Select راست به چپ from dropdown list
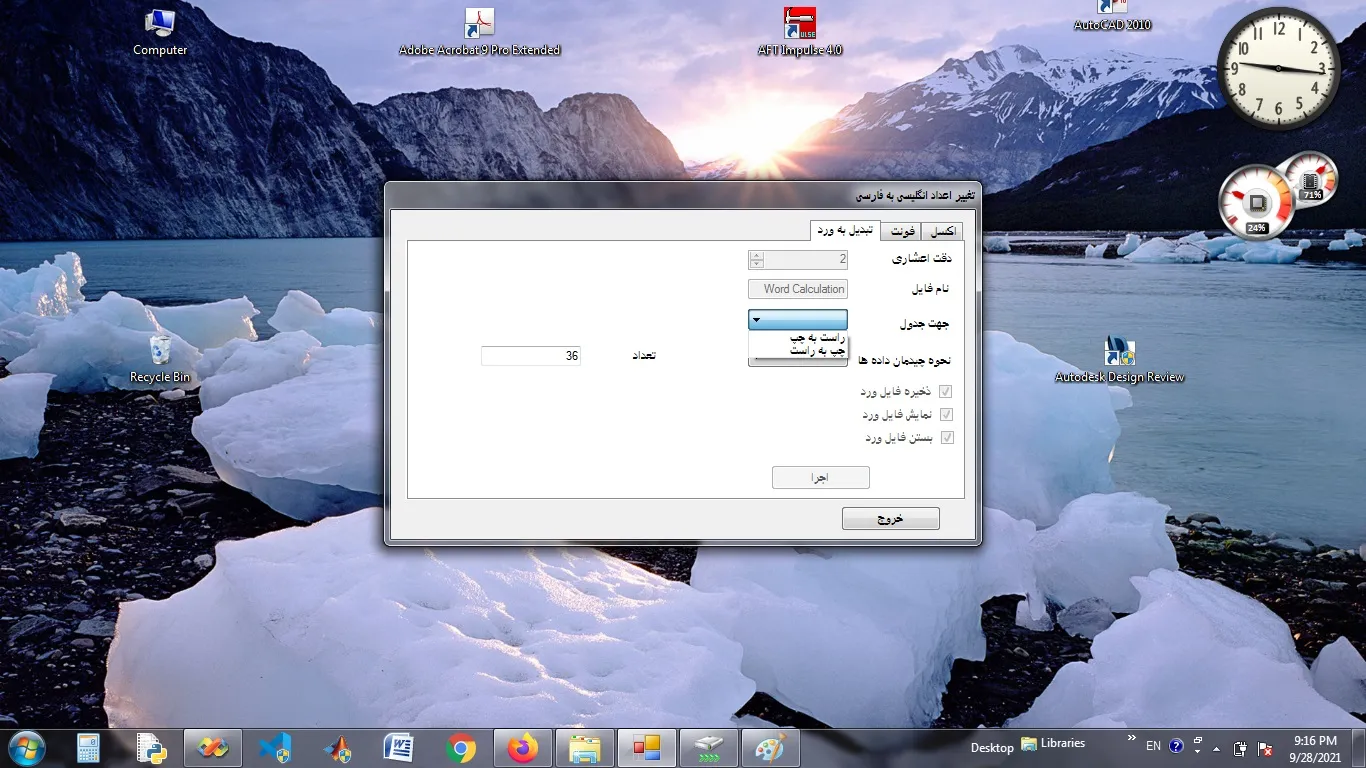 (817, 339)
